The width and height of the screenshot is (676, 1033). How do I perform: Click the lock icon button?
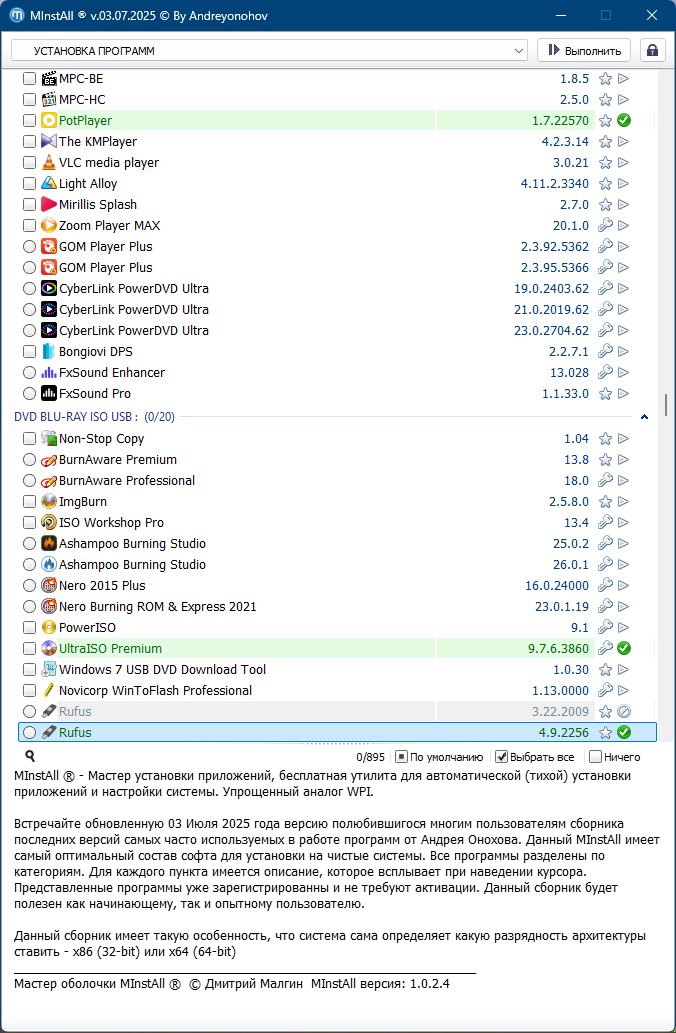coord(652,51)
